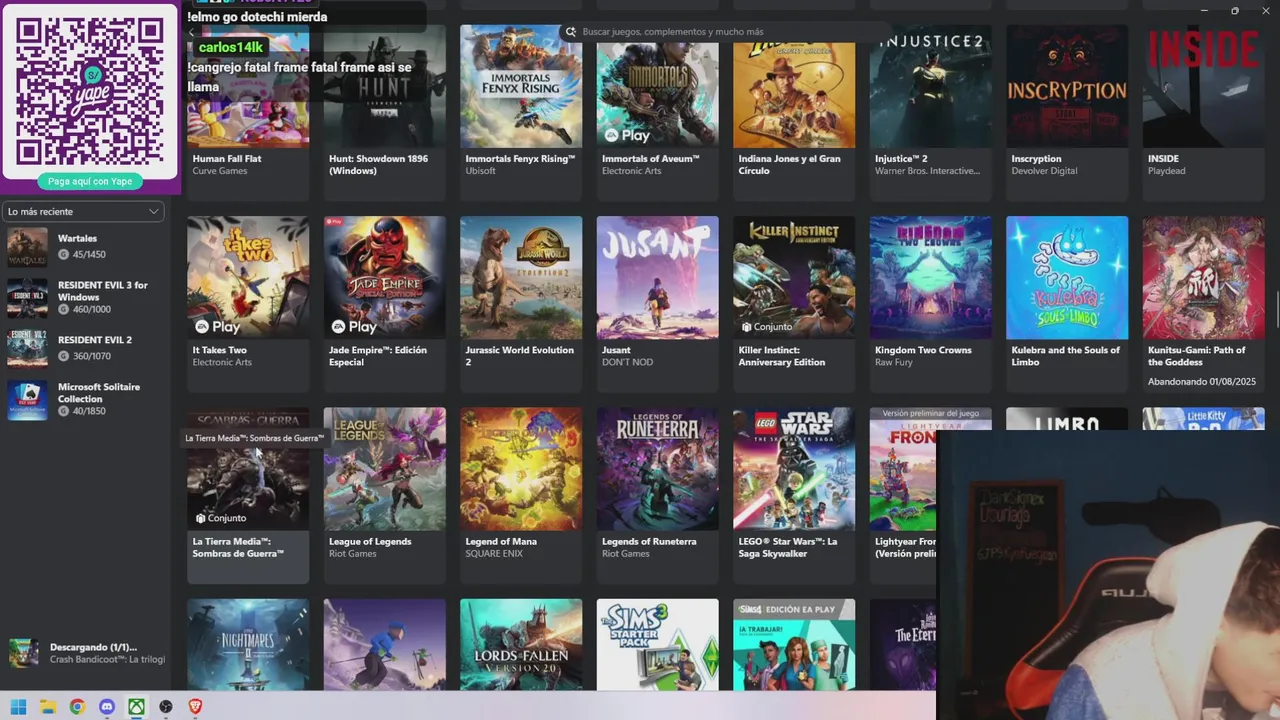Image resolution: width=1280 pixels, height=720 pixels.
Task: Select RESIDENT EVIL 3 for Windows in sidebar
Action: click(x=83, y=297)
